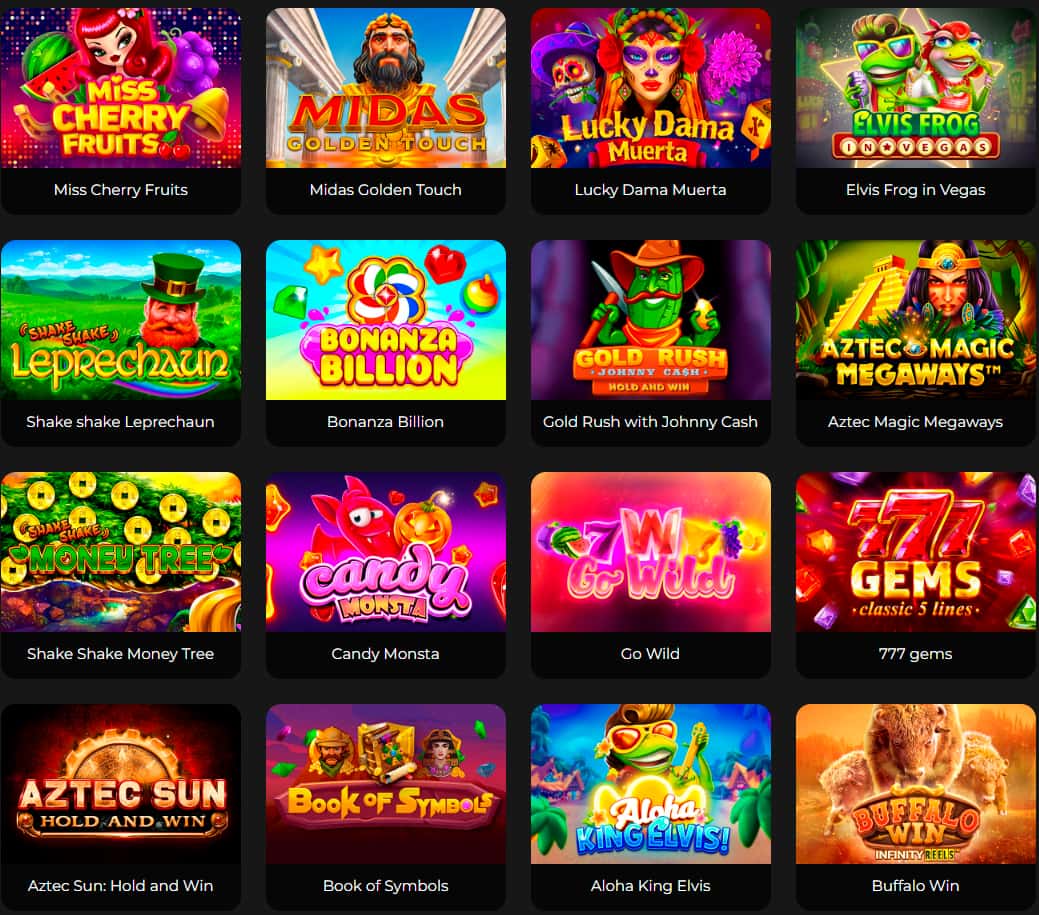
Task: Open the 777 Gems classic thumbnail
Action: [x=916, y=552]
